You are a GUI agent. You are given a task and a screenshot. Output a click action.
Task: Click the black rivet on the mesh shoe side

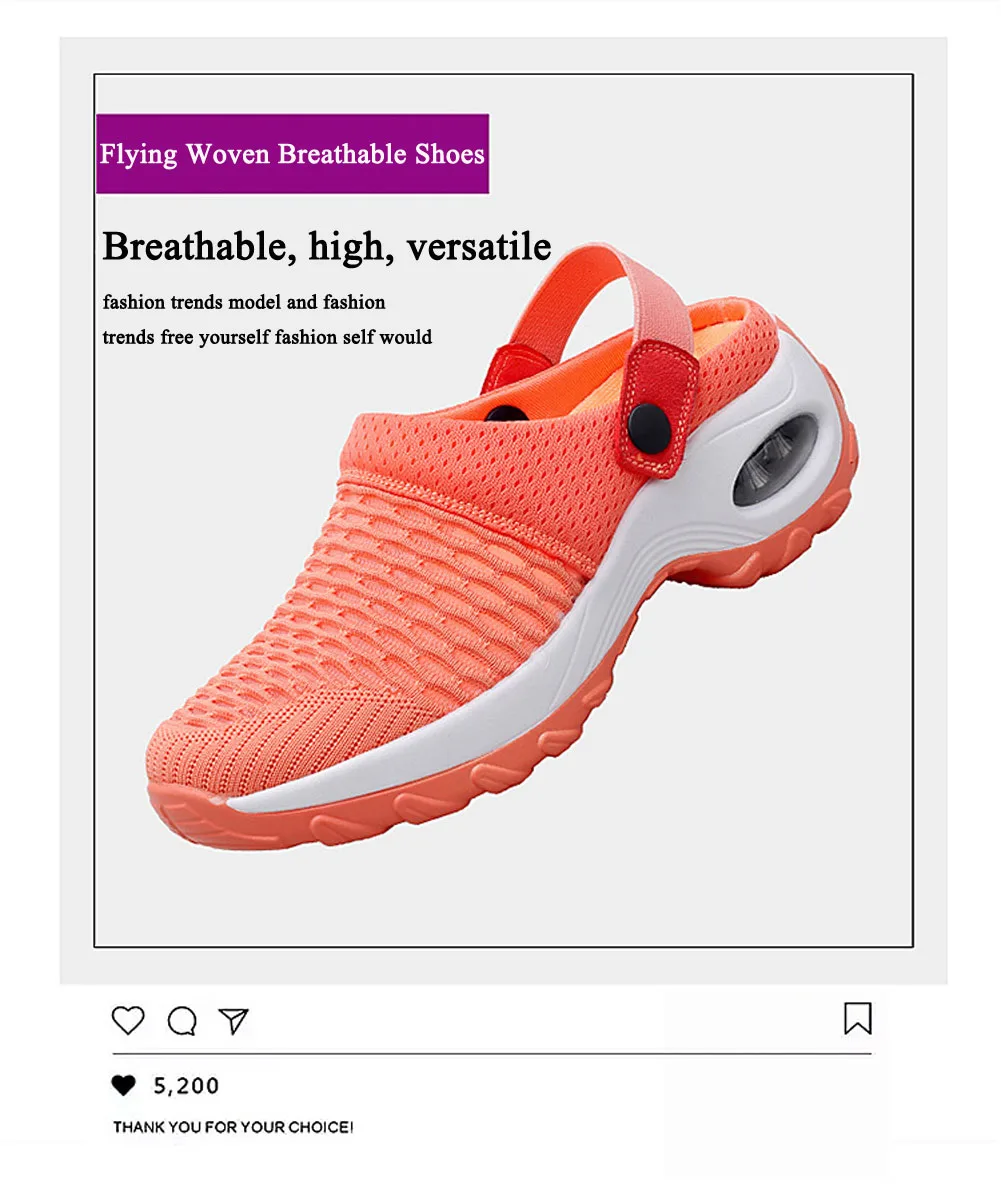[507, 417]
